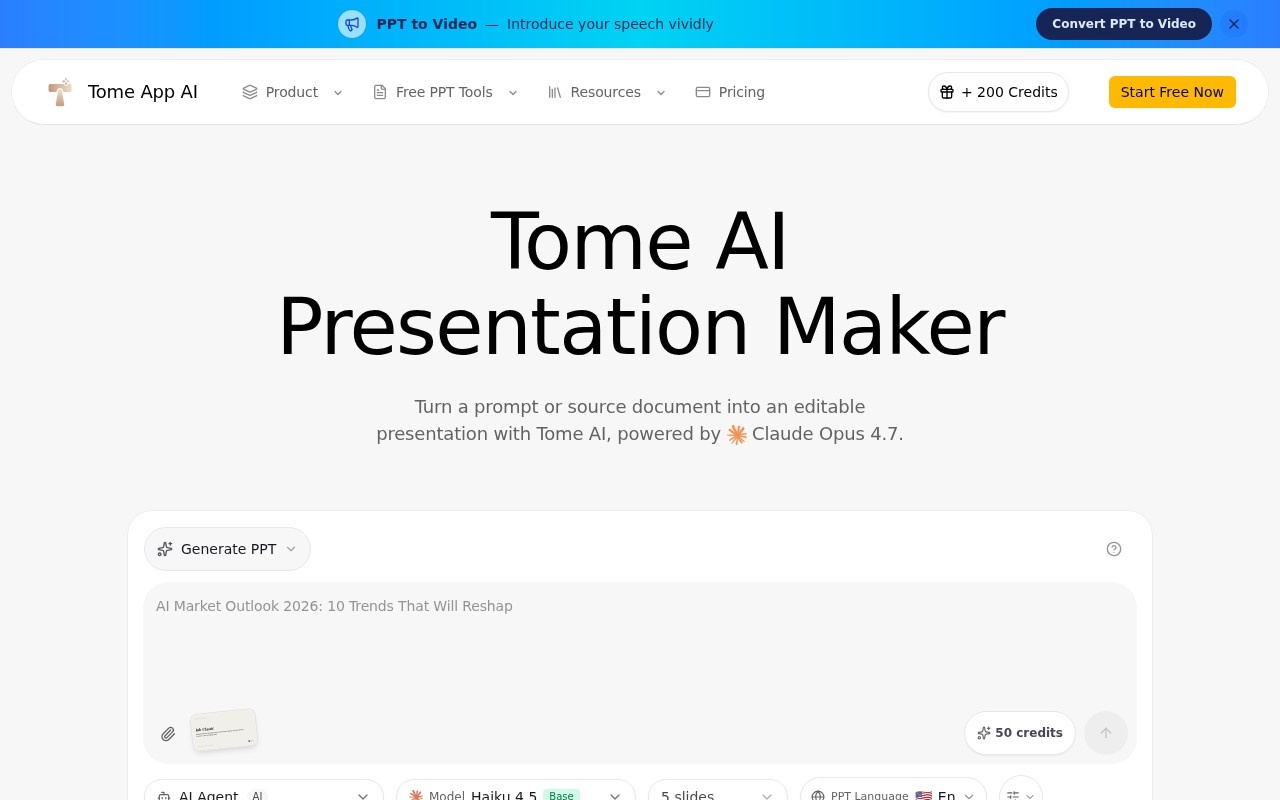This screenshot has width=1280, height=800.
Task: Click the Tome AI Presentation Maker heading
Action: coord(640,284)
